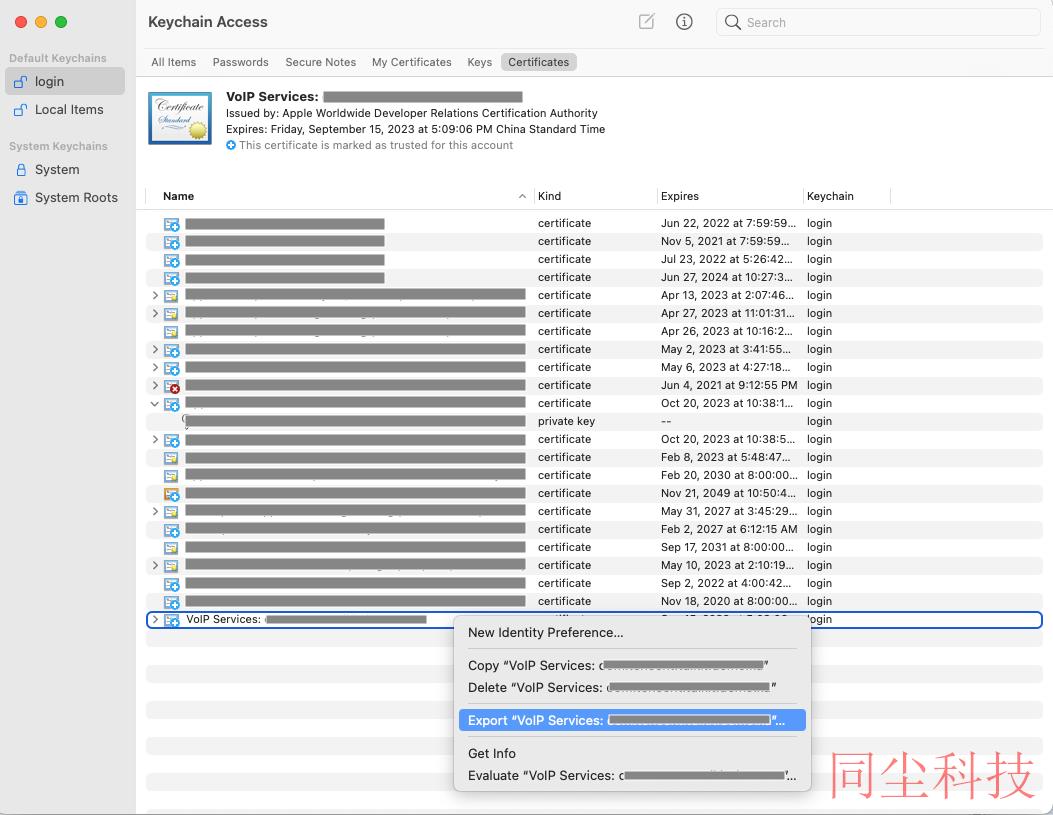The image size is (1053, 815).
Task: Sort the list by the Keychain column
Action: tap(846, 196)
